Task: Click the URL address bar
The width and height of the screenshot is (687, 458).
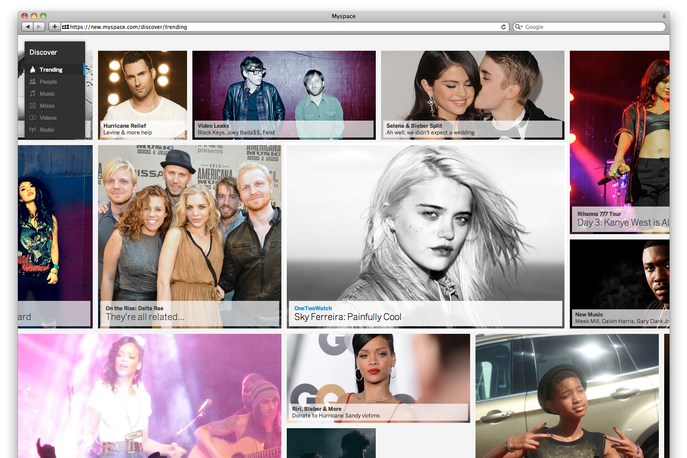Action: (x=280, y=27)
